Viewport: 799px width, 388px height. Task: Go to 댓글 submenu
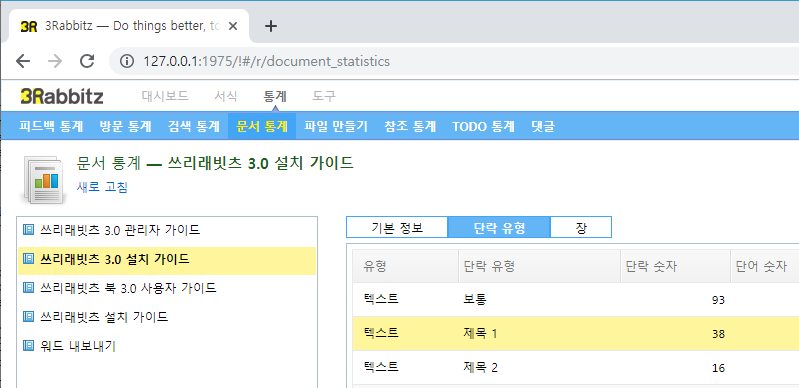point(543,126)
